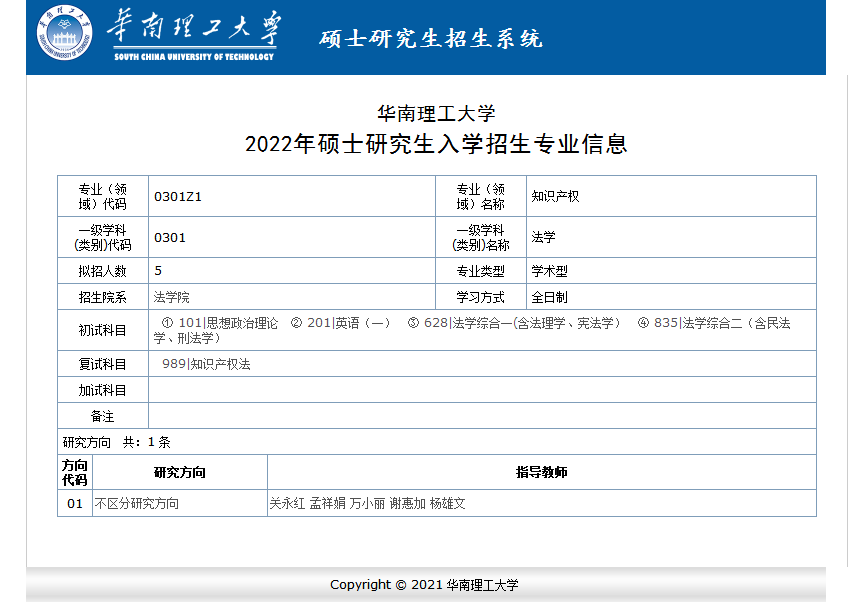Viewport: 862px width, 608px height.
Task: Click the 加试科目 label cell
Action: point(103,390)
